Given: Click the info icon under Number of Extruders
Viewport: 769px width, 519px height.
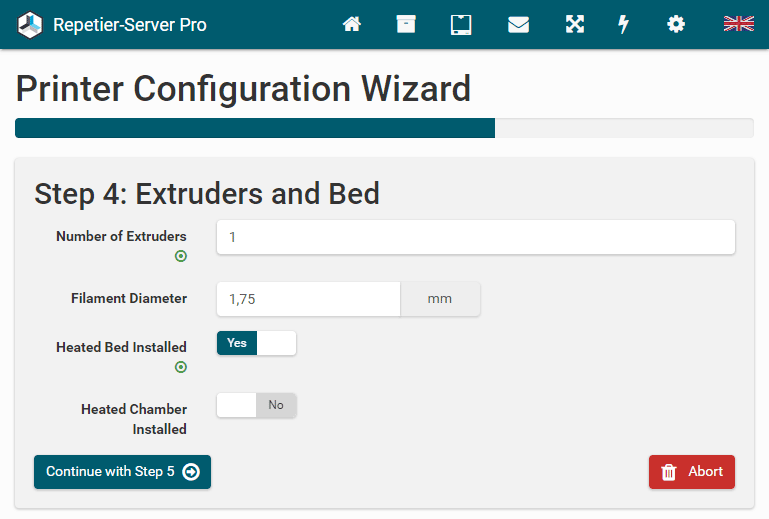Looking at the screenshot, I should pos(181,256).
